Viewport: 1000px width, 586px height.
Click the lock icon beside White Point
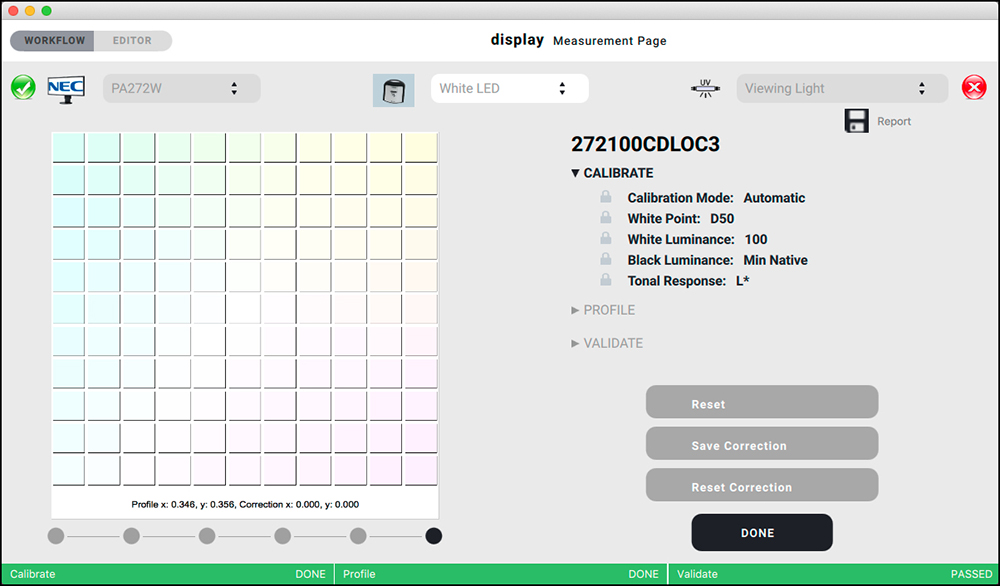point(606,219)
